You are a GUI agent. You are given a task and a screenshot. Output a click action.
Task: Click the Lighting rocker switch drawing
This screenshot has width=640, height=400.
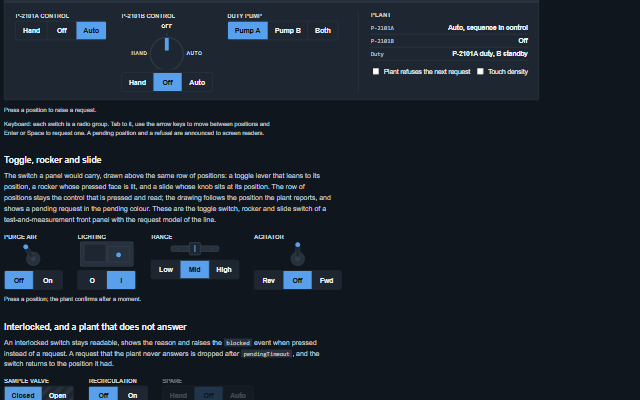tap(107, 254)
